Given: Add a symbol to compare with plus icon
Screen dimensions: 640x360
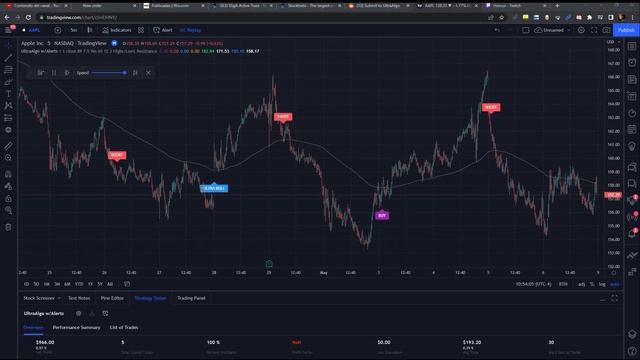Looking at the screenshot, I should [58, 30].
